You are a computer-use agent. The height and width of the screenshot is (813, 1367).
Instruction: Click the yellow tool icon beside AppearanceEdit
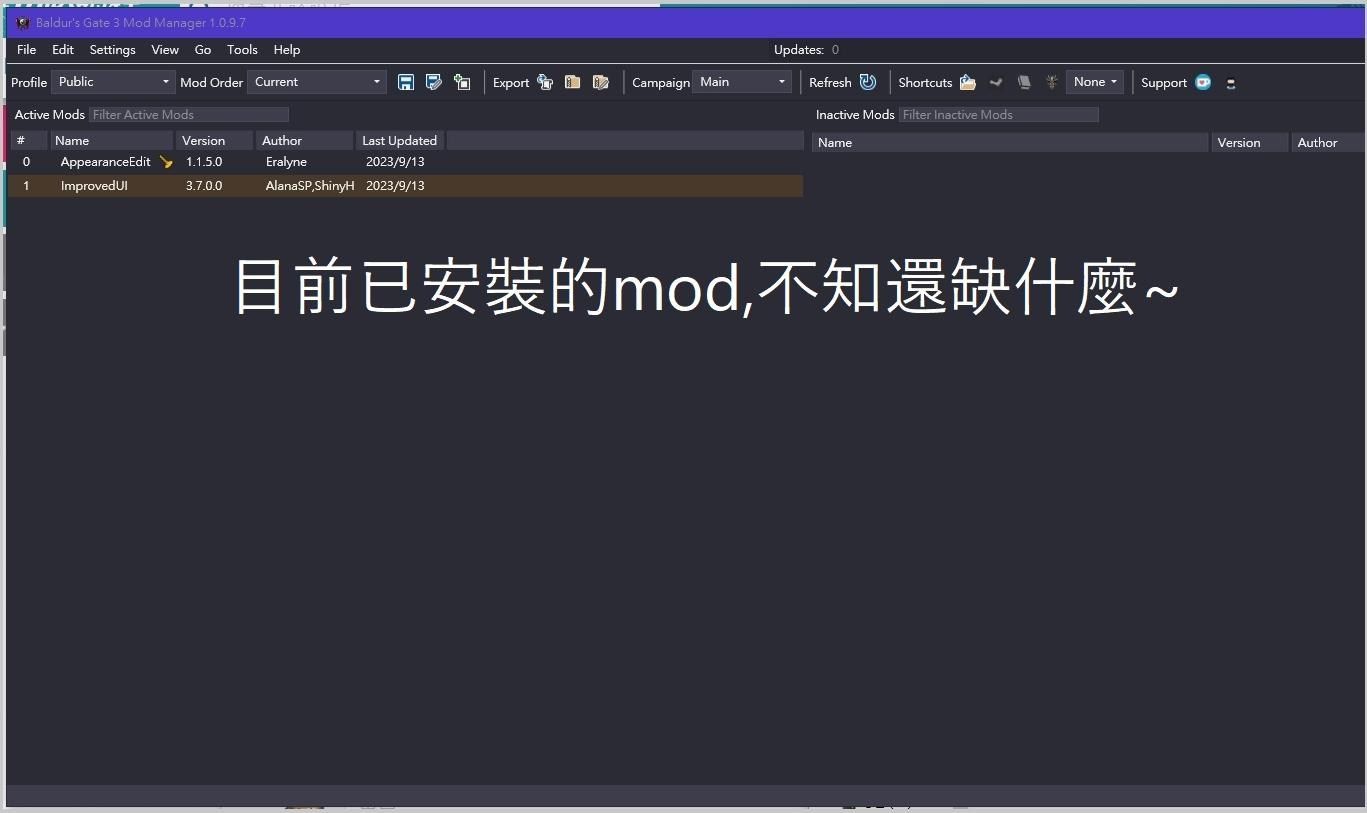tap(166, 162)
